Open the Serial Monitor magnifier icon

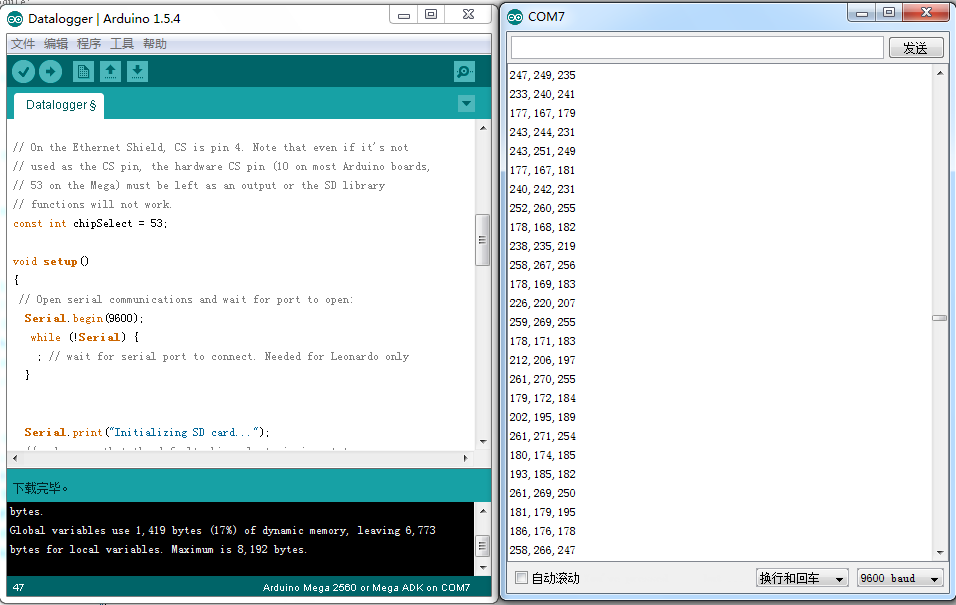pyautogui.click(x=465, y=72)
